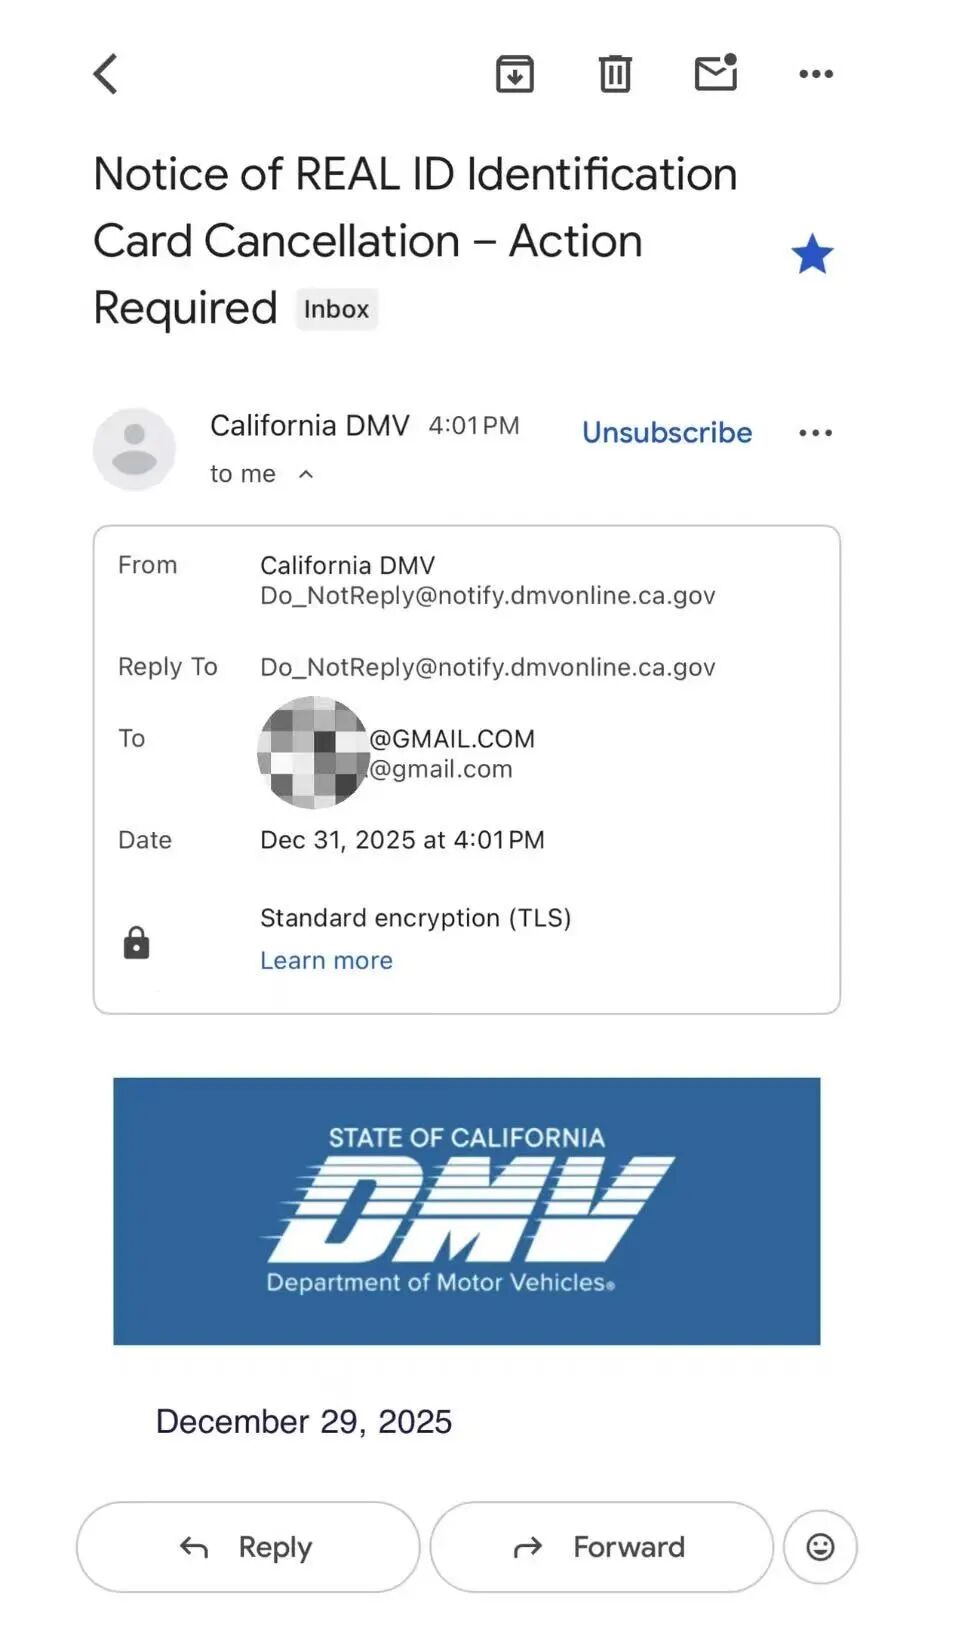Screen dimensions: 953x1637
Task: Tap the Inbox label tag
Action: click(x=336, y=310)
